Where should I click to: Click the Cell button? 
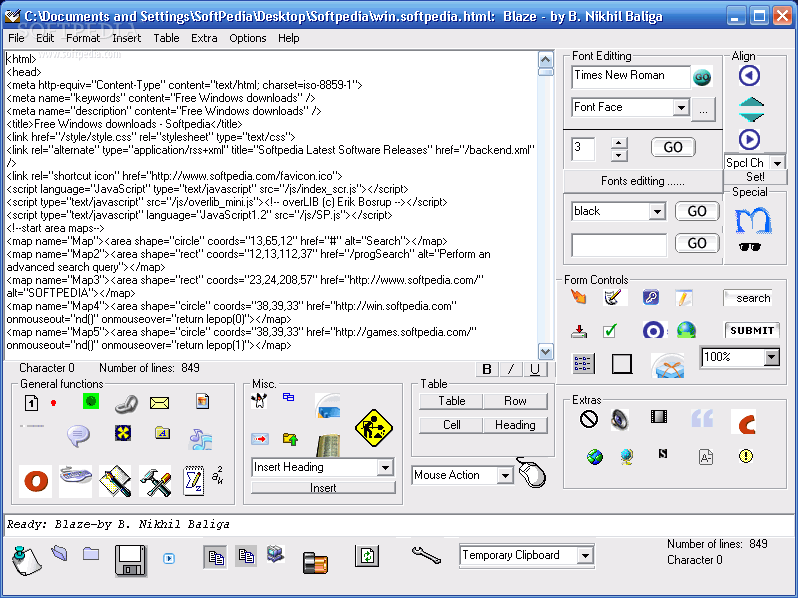pos(451,425)
